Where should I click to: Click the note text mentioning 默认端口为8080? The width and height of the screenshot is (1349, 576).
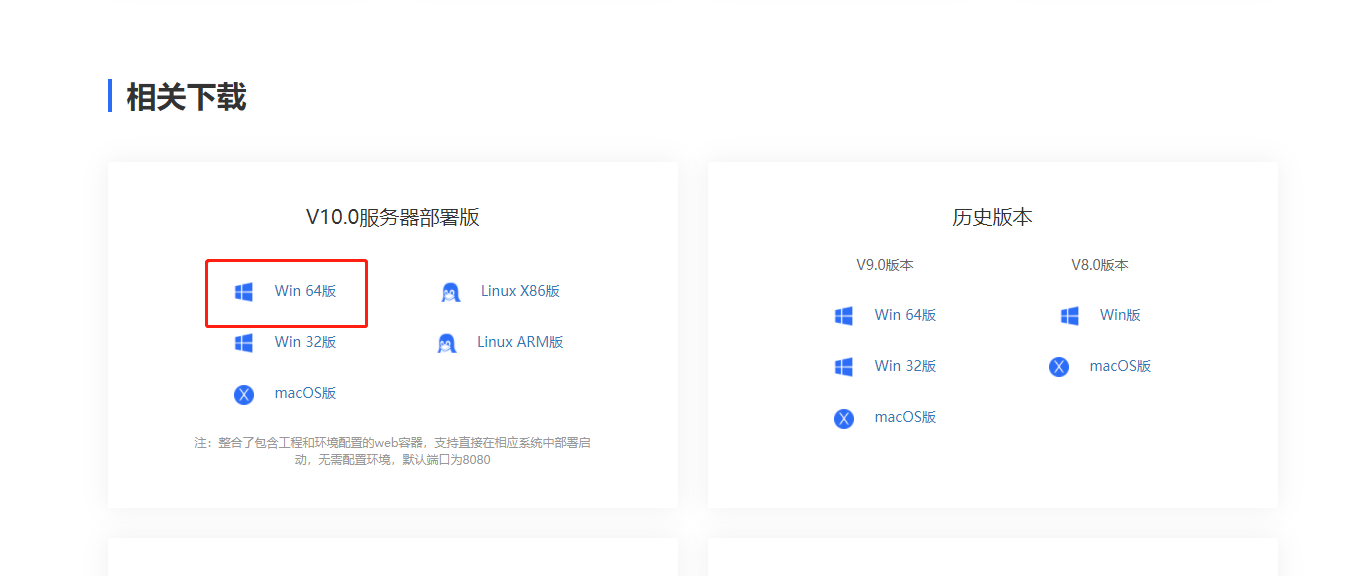tap(393, 451)
